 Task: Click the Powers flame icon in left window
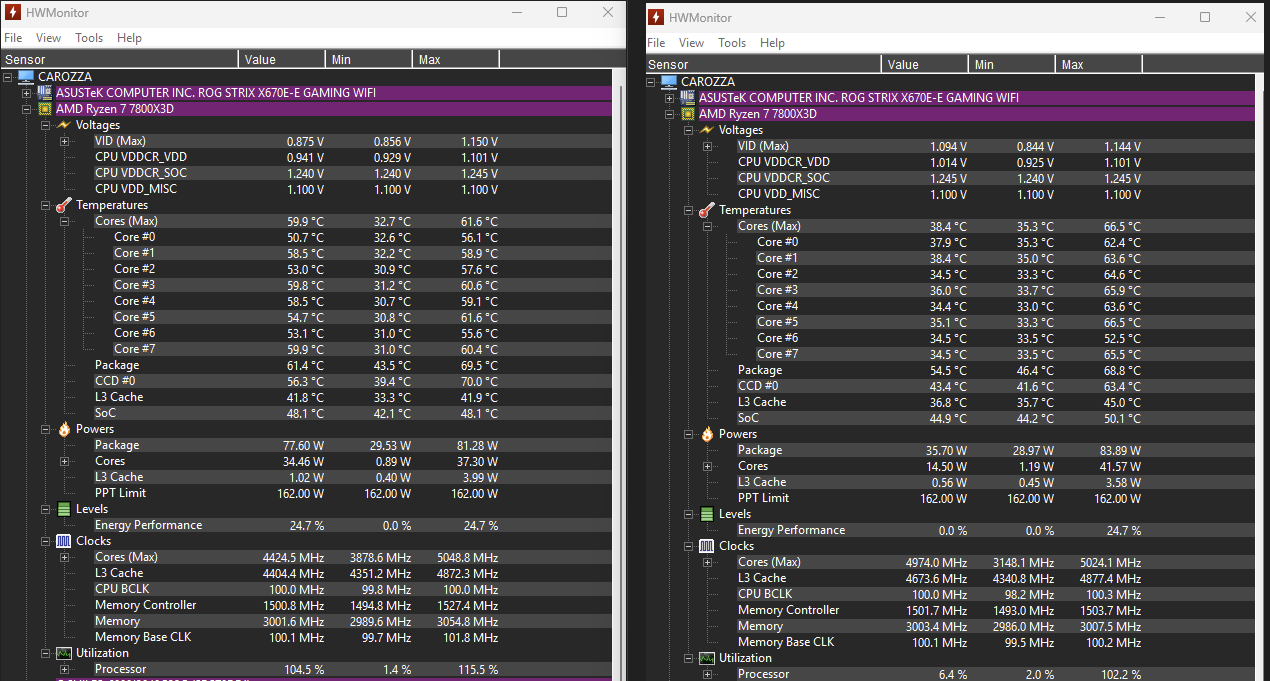point(64,429)
